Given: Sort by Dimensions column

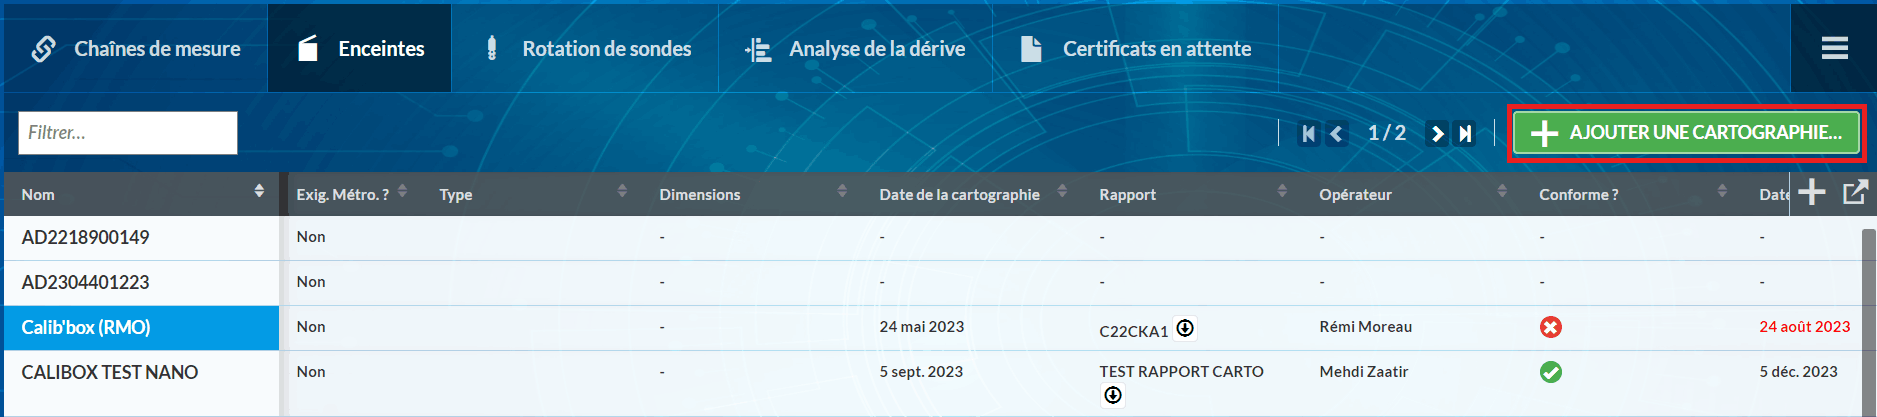Looking at the screenshot, I should click(842, 190).
